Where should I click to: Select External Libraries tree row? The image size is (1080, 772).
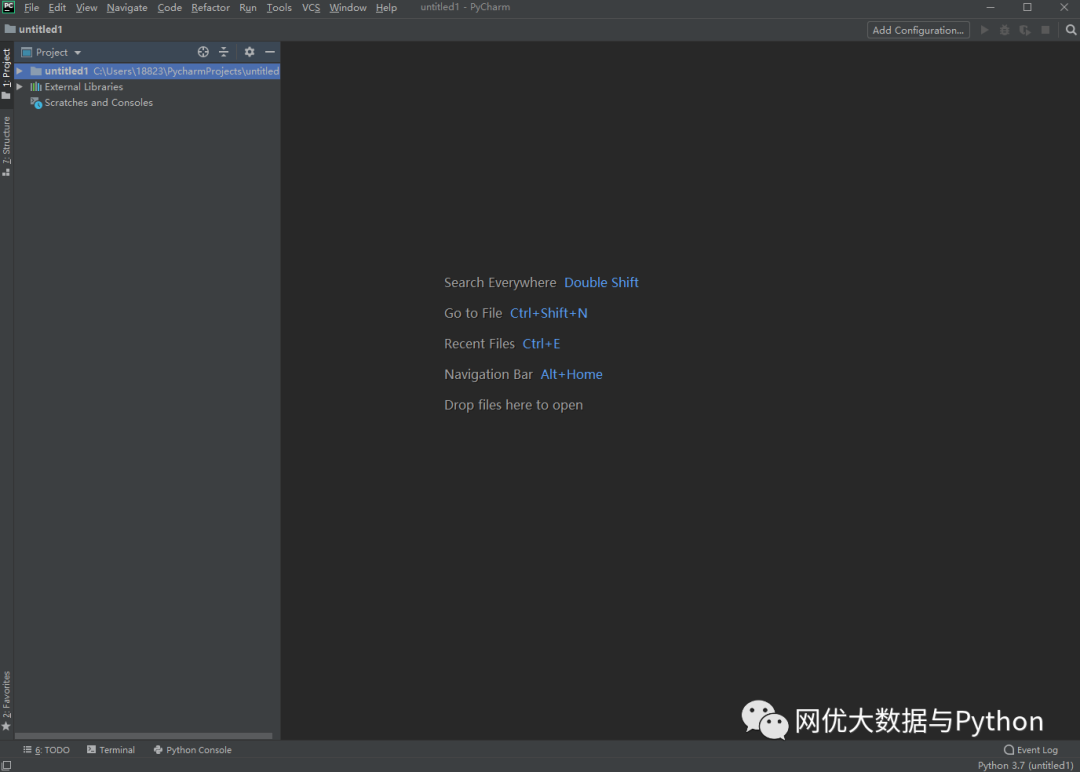click(x=147, y=87)
